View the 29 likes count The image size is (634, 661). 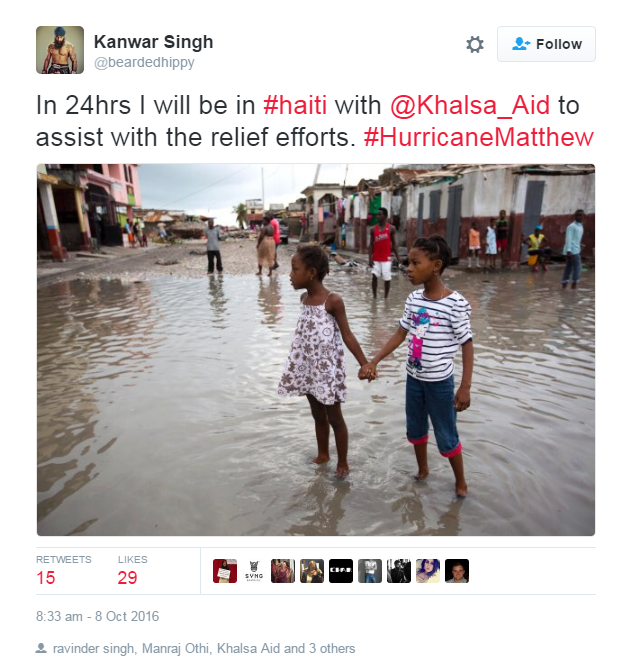[127, 578]
